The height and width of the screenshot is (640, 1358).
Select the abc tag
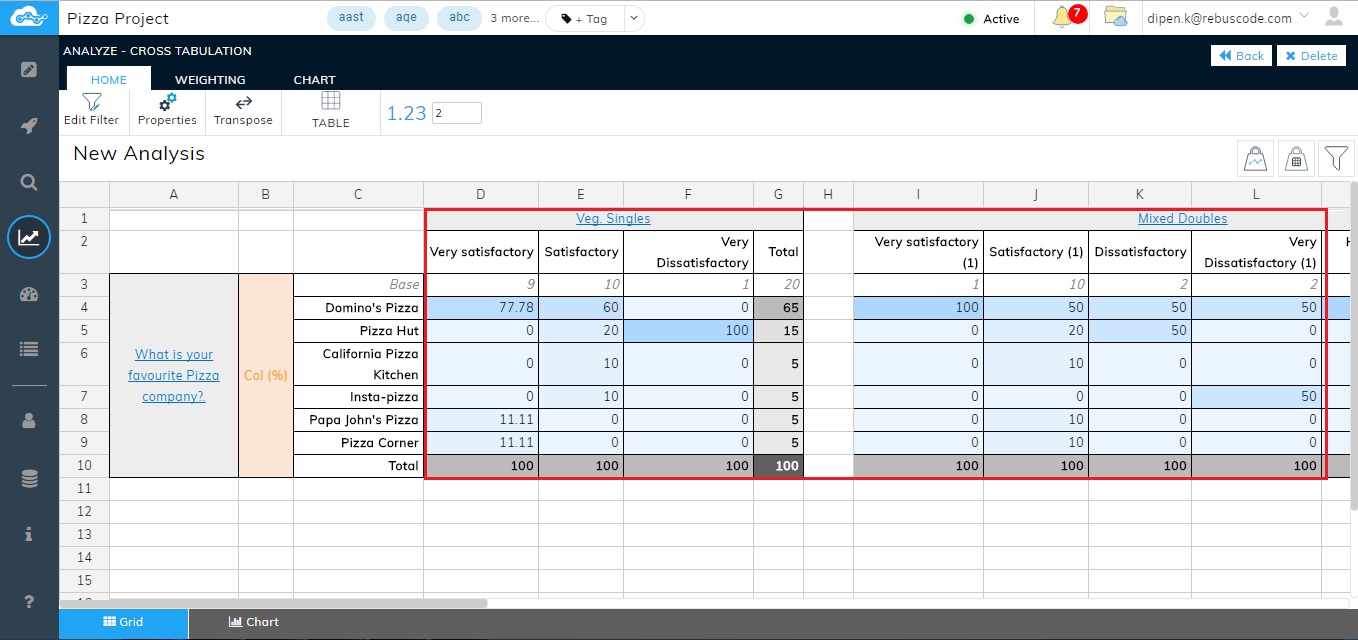pos(459,18)
